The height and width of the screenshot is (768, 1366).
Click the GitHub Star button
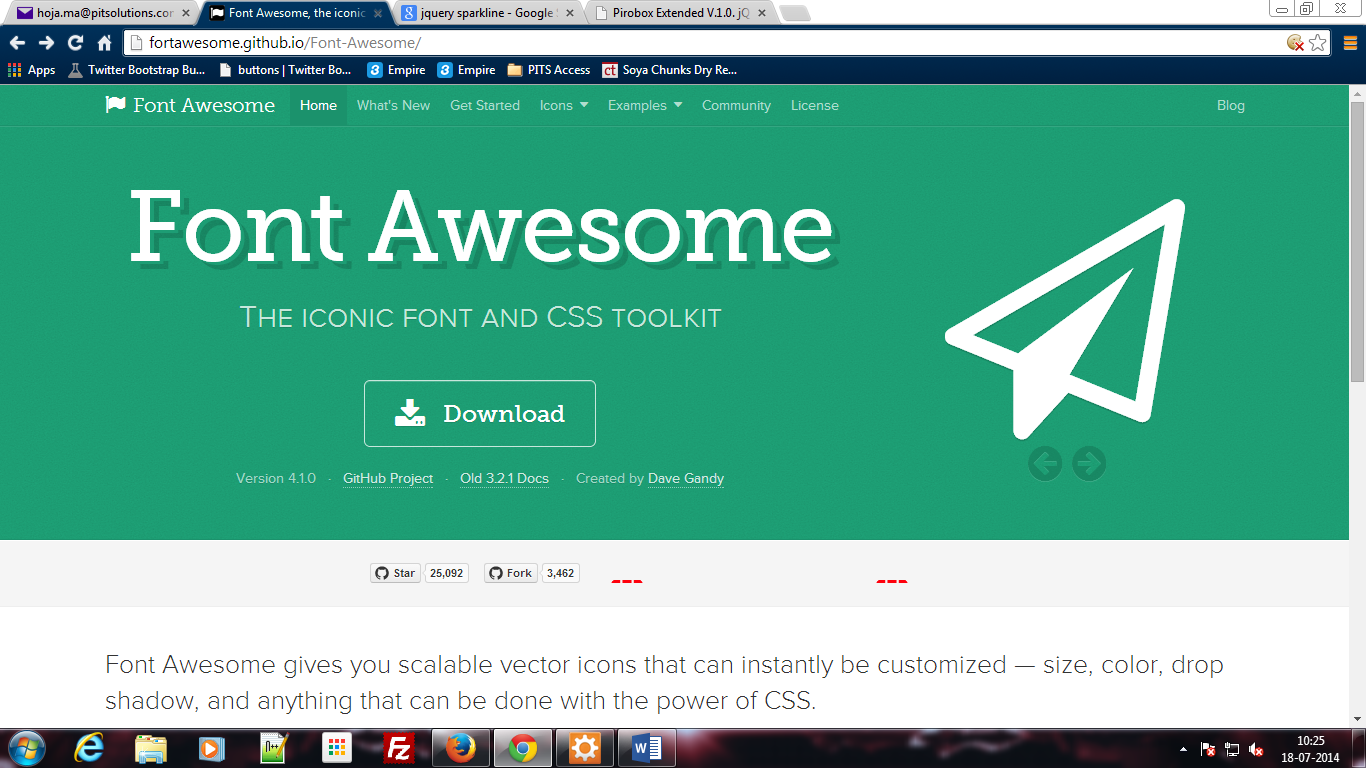point(395,573)
